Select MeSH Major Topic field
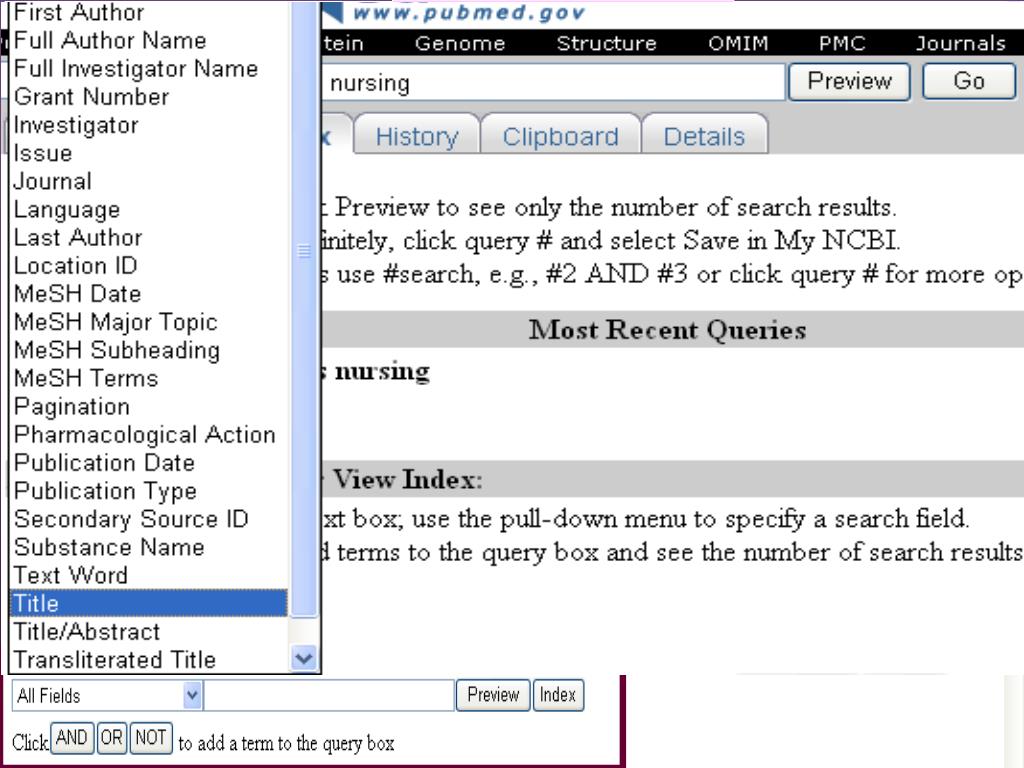 149,321
